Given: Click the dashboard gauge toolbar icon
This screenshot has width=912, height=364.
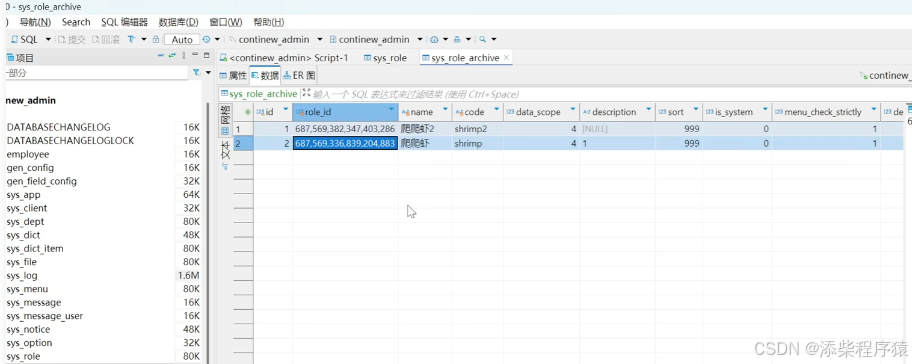Looking at the screenshot, I should 434,40.
